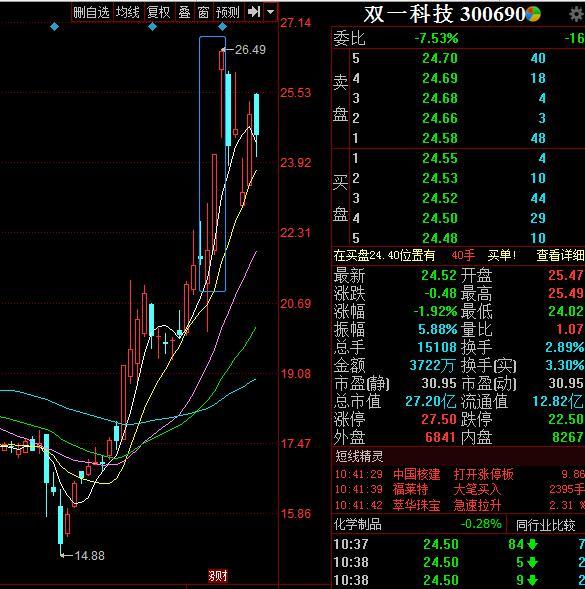
Task: Open the 预测 forecast tool
Action: (x=228, y=12)
